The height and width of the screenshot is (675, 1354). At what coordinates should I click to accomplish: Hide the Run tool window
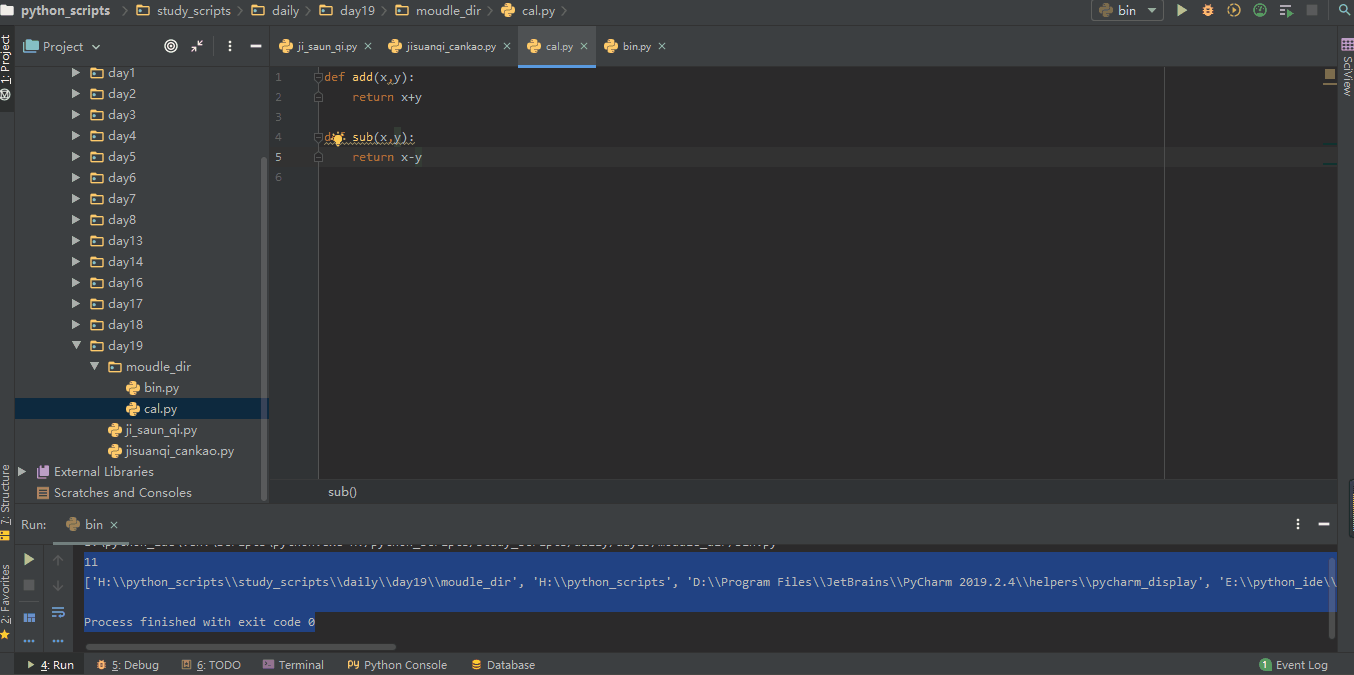tap(1325, 524)
